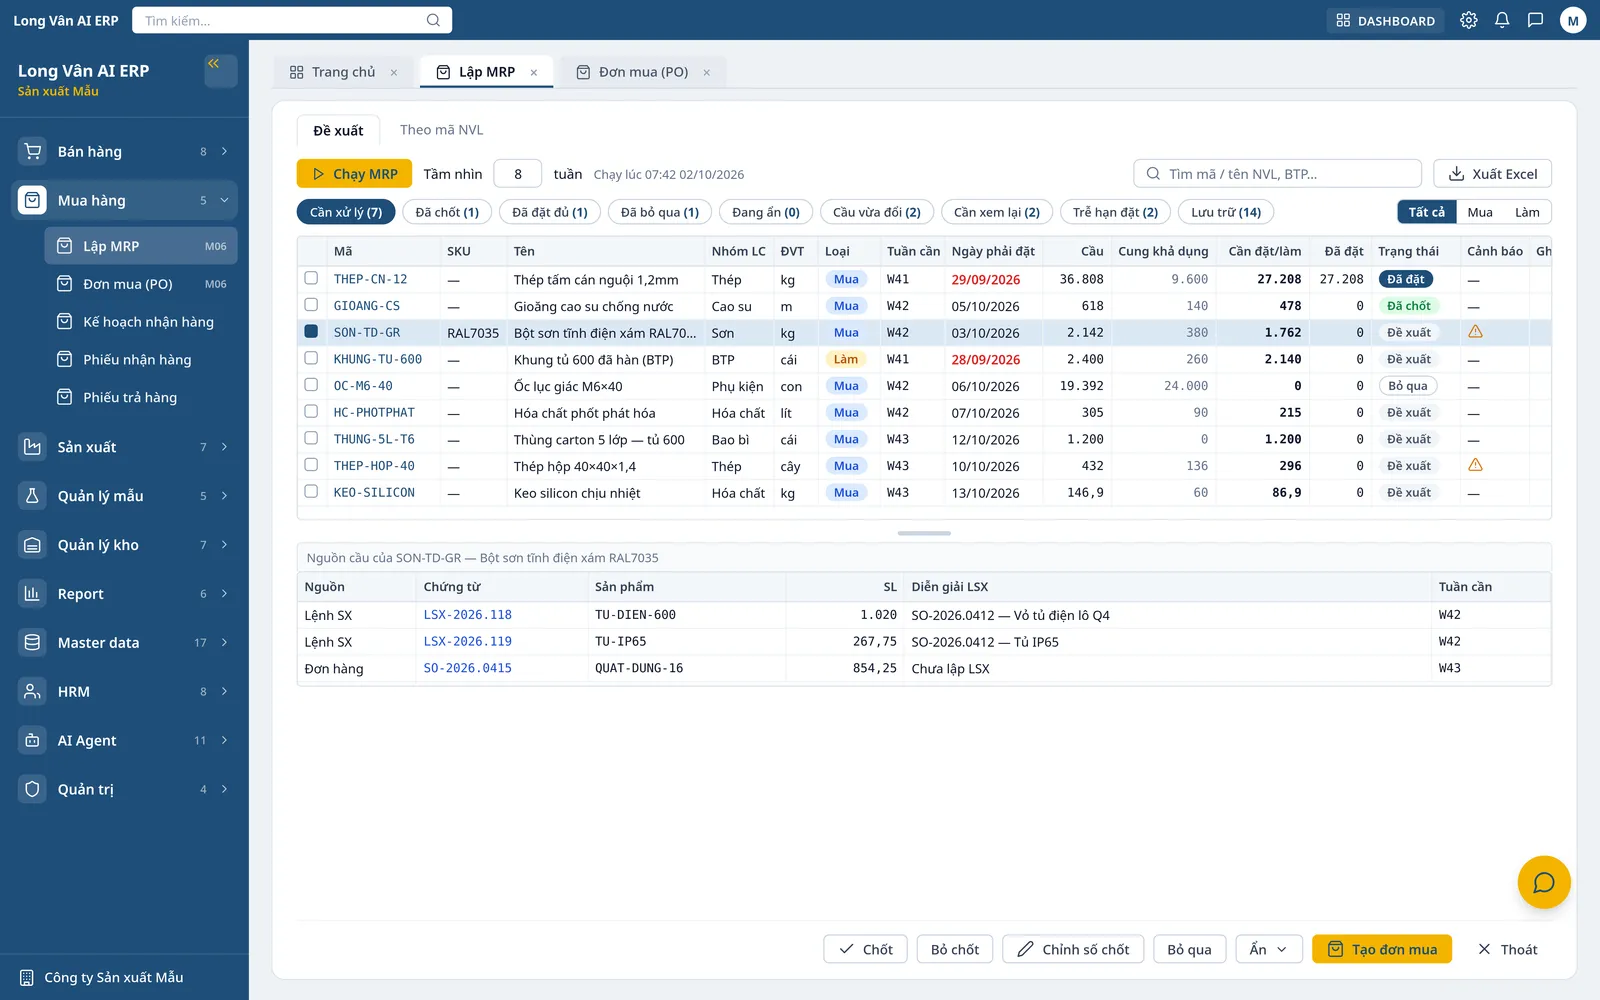
Task: Click the Master data database icon
Action: [x=33, y=642]
